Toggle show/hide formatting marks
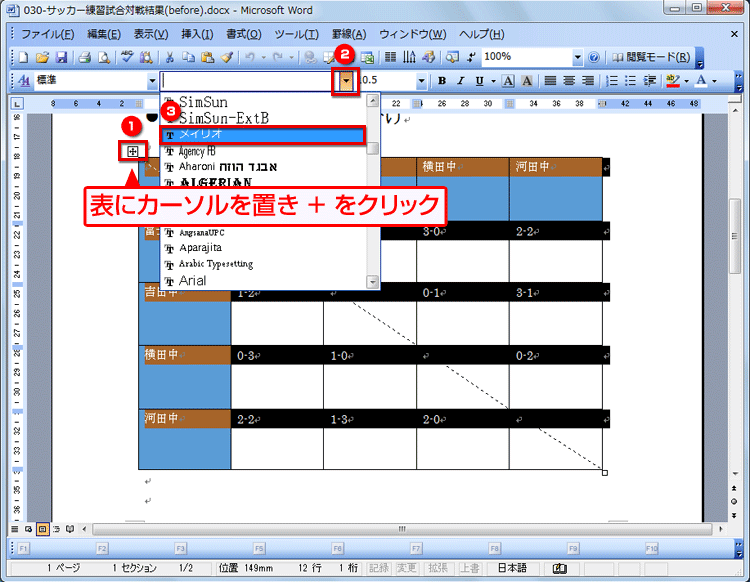The height and width of the screenshot is (582, 750). (x=472, y=57)
